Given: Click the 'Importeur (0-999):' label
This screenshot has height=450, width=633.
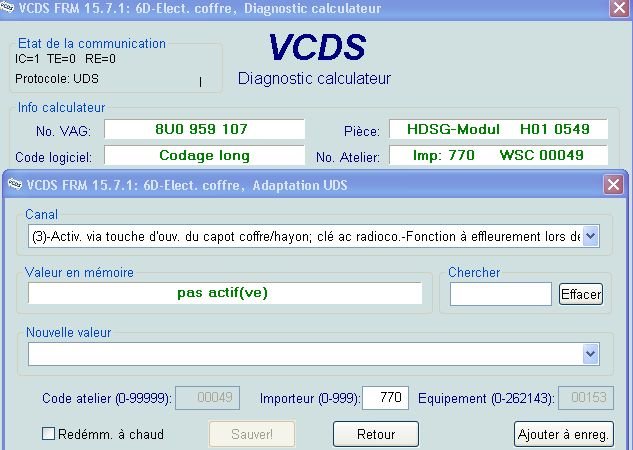Looking at the screenshot, I should (310, 398).
